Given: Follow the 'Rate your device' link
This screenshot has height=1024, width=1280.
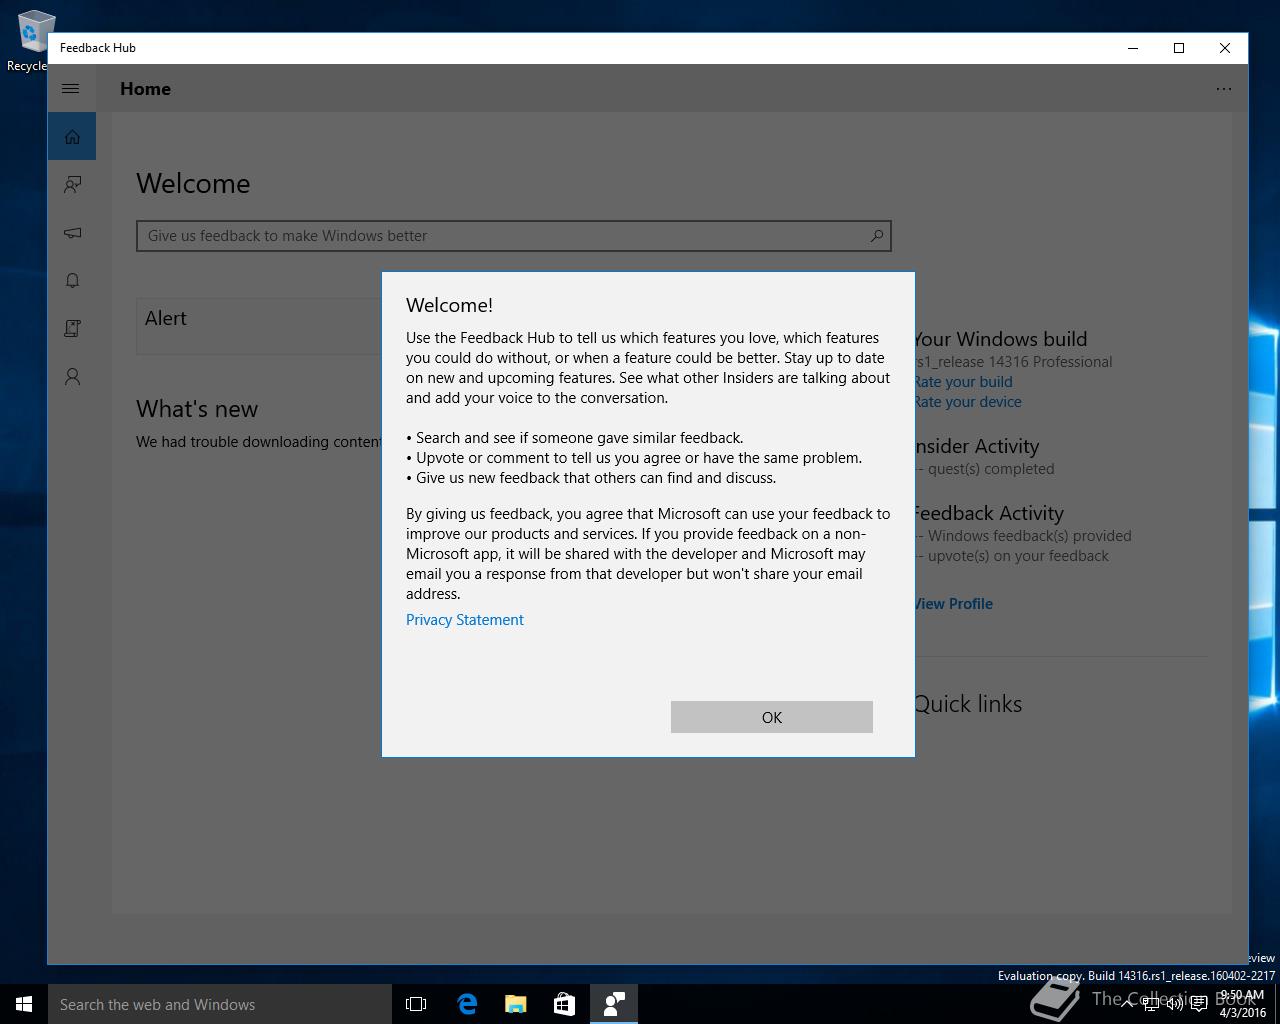Looking at the screenshot, I should (968, 402).
